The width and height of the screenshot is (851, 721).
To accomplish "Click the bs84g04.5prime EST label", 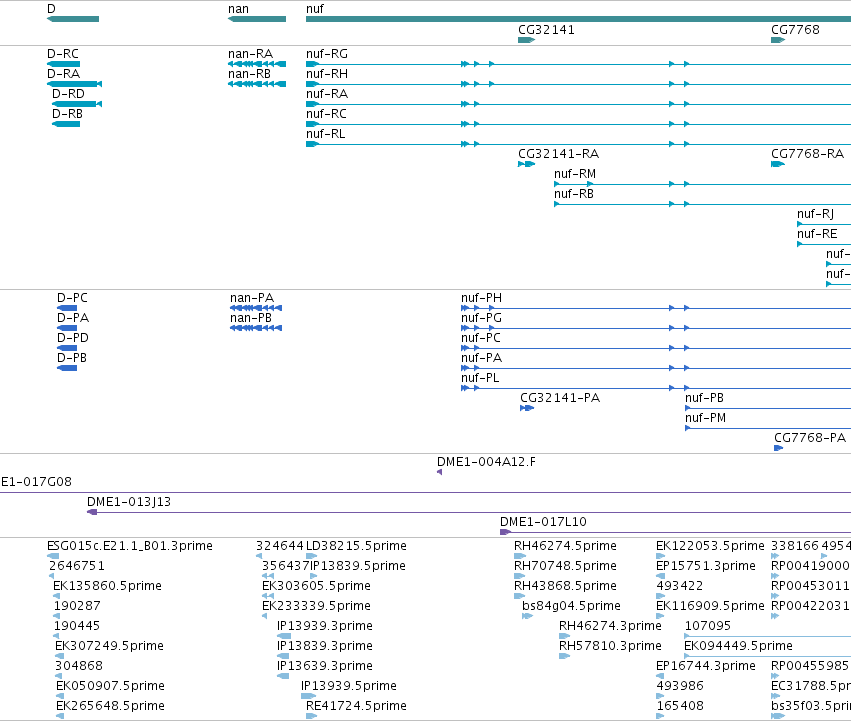I will pyautogui.click(x=571, y=606).
